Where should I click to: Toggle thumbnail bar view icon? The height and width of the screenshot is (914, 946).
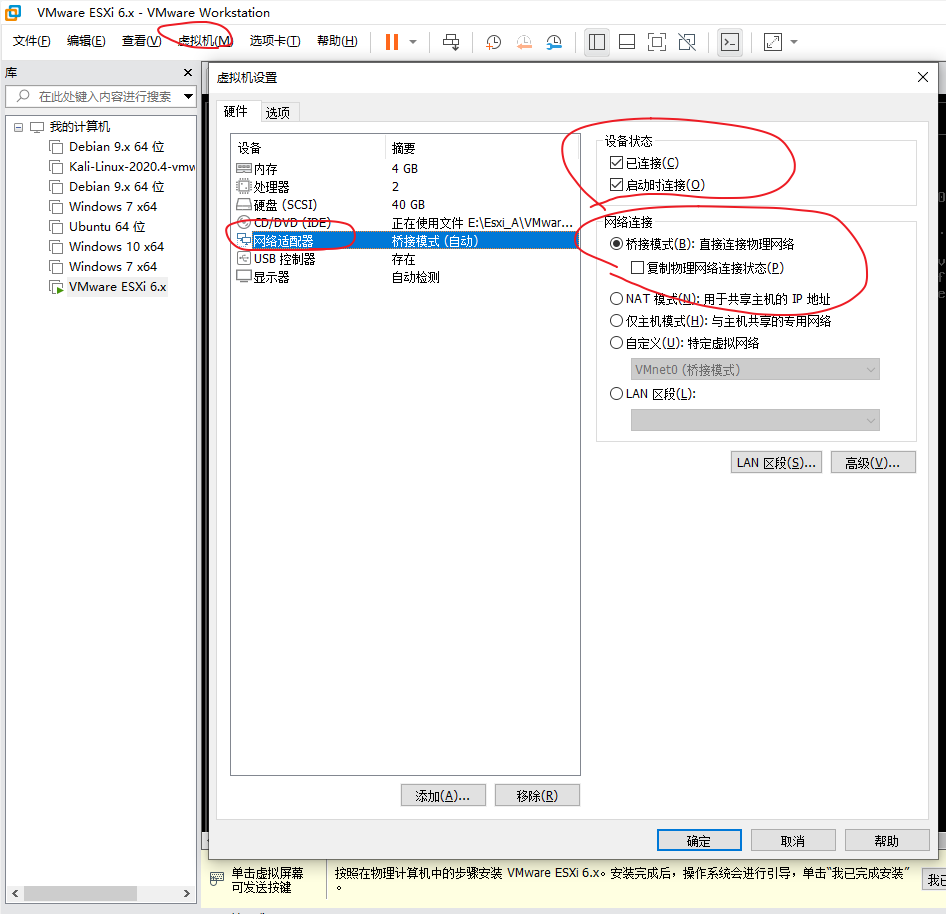point(627,42)
